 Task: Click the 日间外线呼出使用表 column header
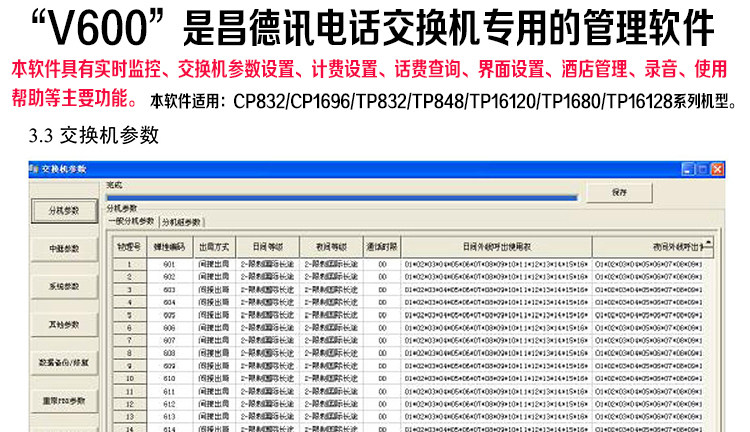[x=496, y=247]
